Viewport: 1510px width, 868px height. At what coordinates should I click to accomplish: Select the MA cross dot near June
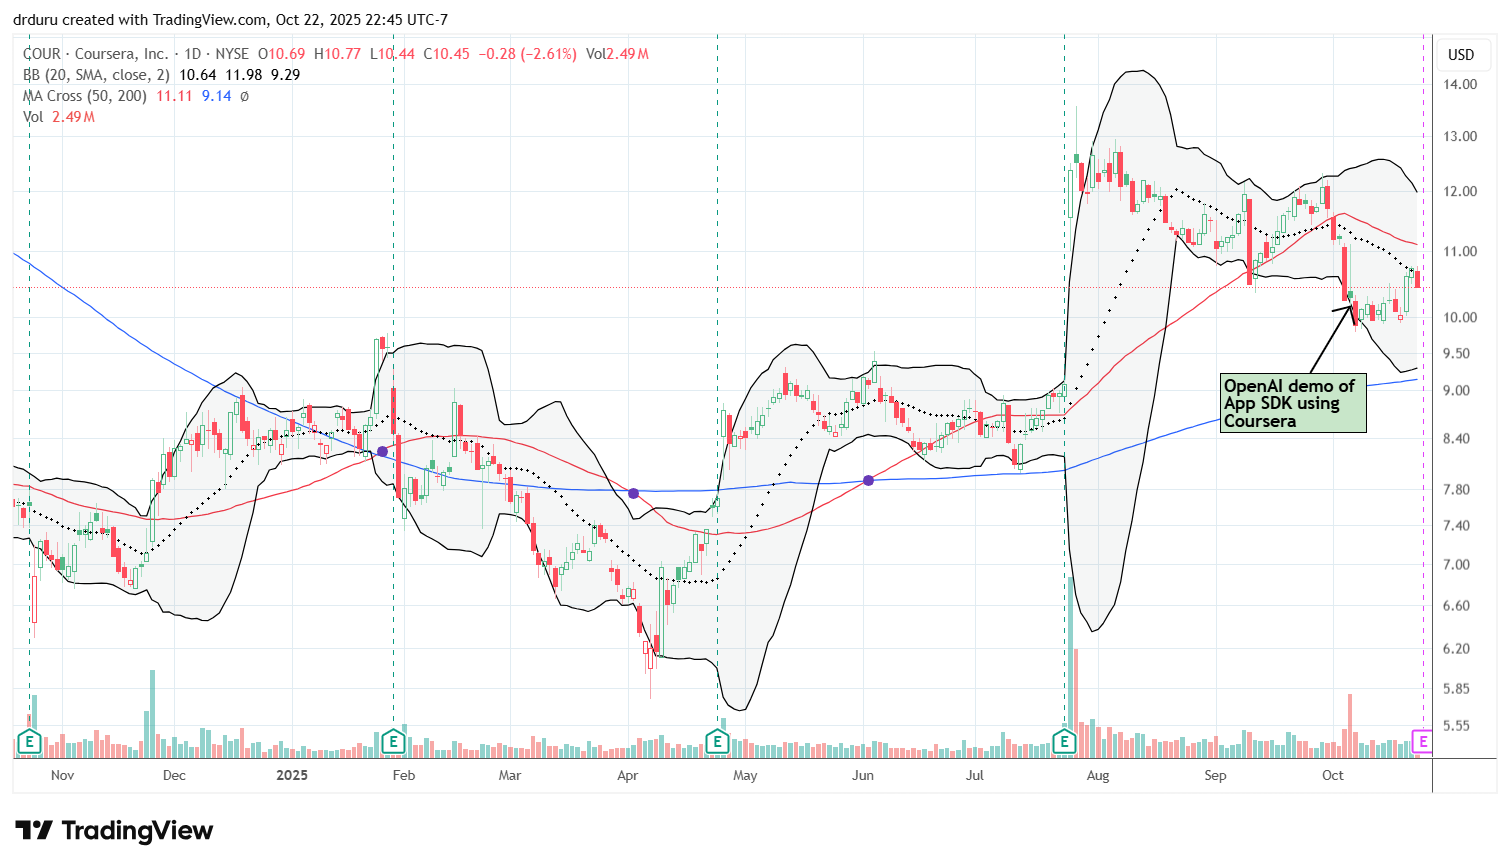click(x=868, y=481)
